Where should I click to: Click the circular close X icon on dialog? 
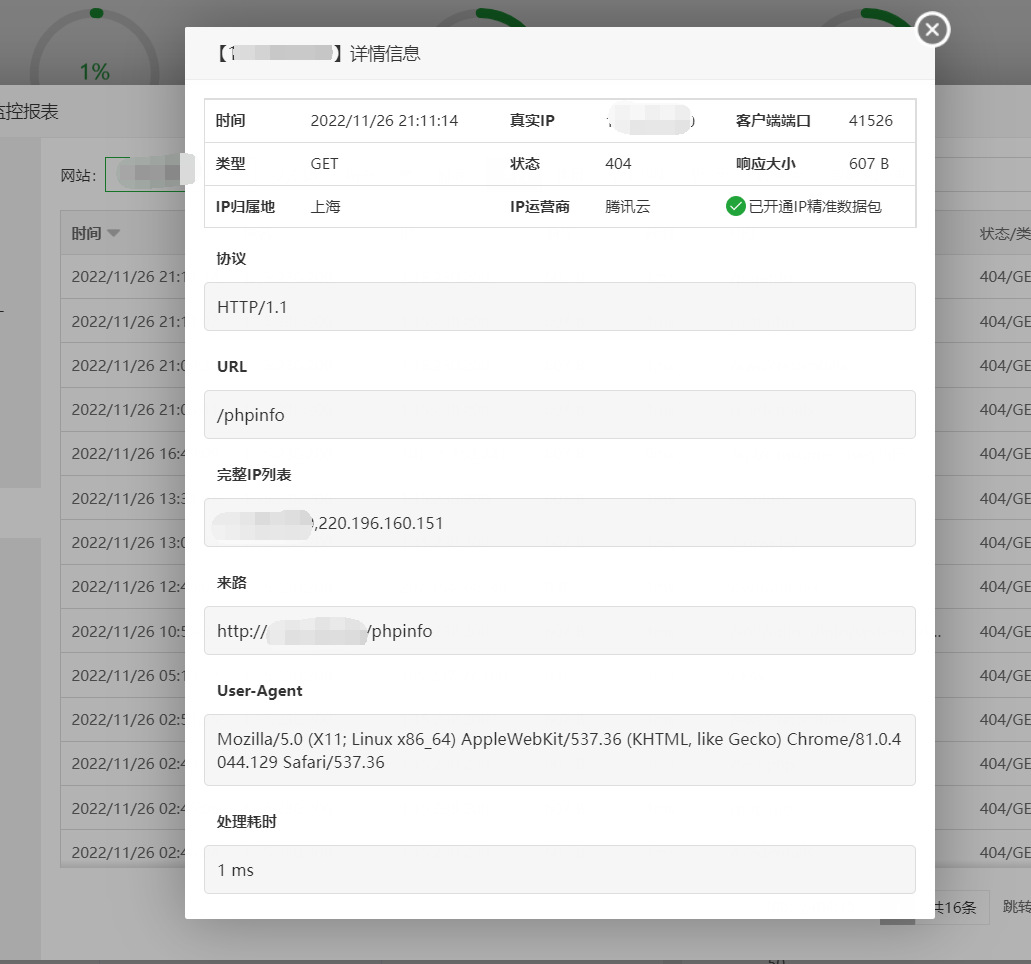pos(931,29)
